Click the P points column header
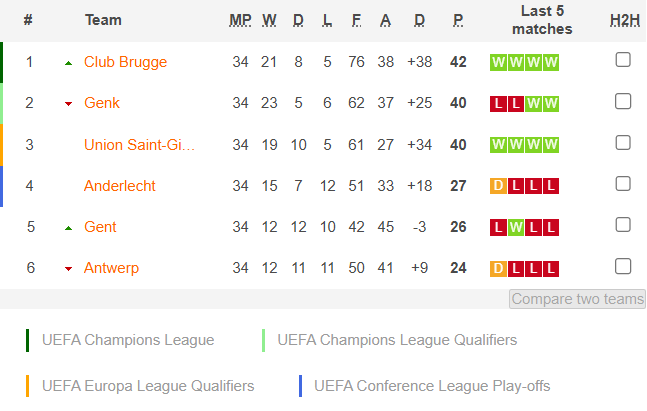The width and height of the screenshot is (647, 411). 458,20
